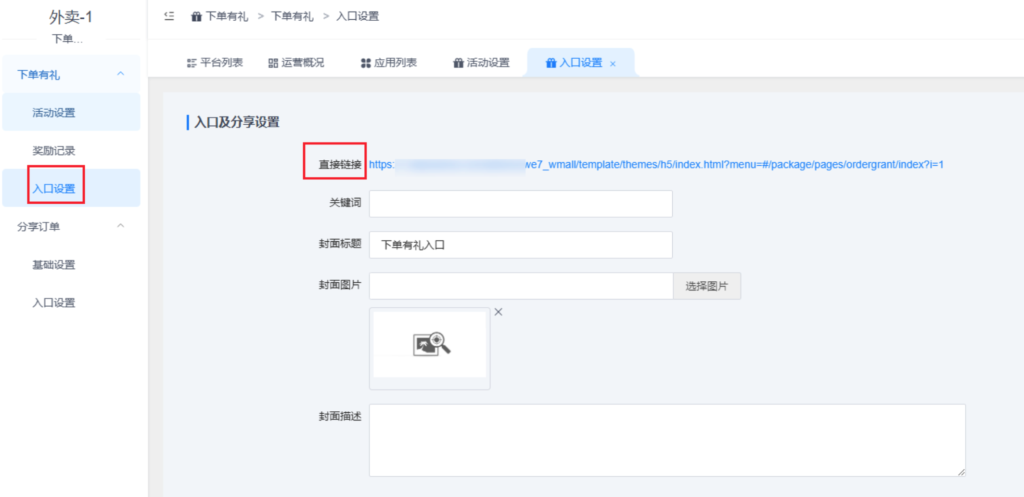Click the 运营概况 tab icon
Screen dimensions: 1024x497
click(x=273, y=63)
